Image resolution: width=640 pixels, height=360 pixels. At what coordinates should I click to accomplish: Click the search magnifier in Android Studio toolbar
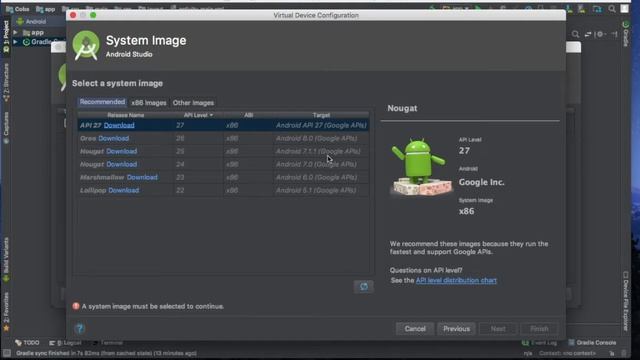611,9
